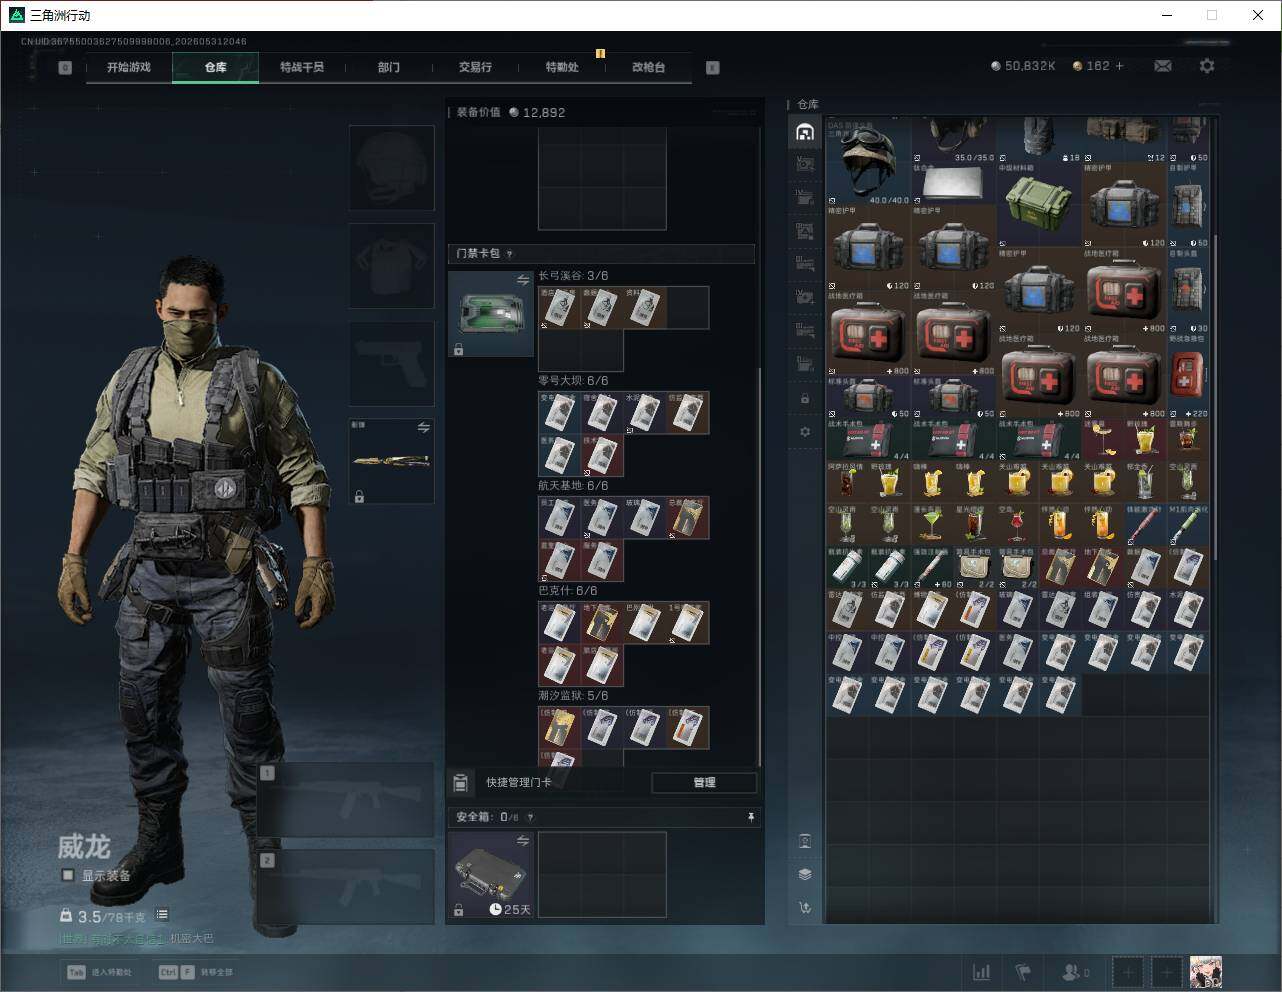Pin the safe box section

coord(750,817)
